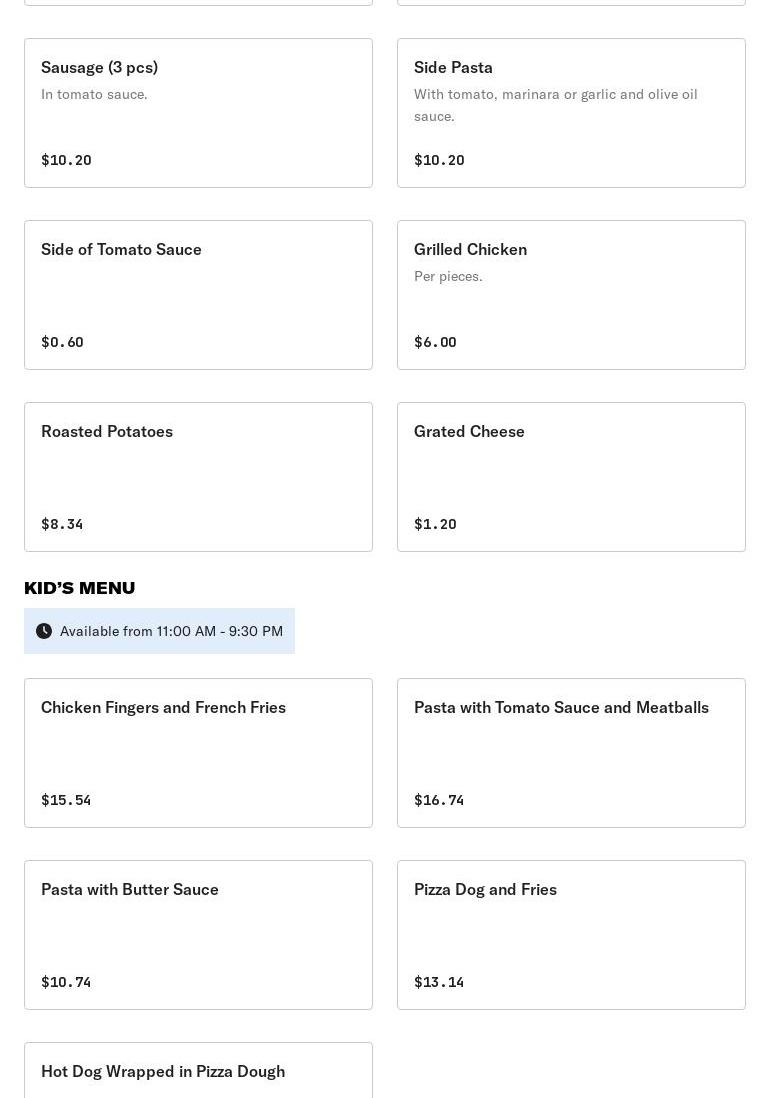This screenshot has height=1098, width=770.
Task: Add Grated Cheese for $1.20
Action: pos(571,476)
